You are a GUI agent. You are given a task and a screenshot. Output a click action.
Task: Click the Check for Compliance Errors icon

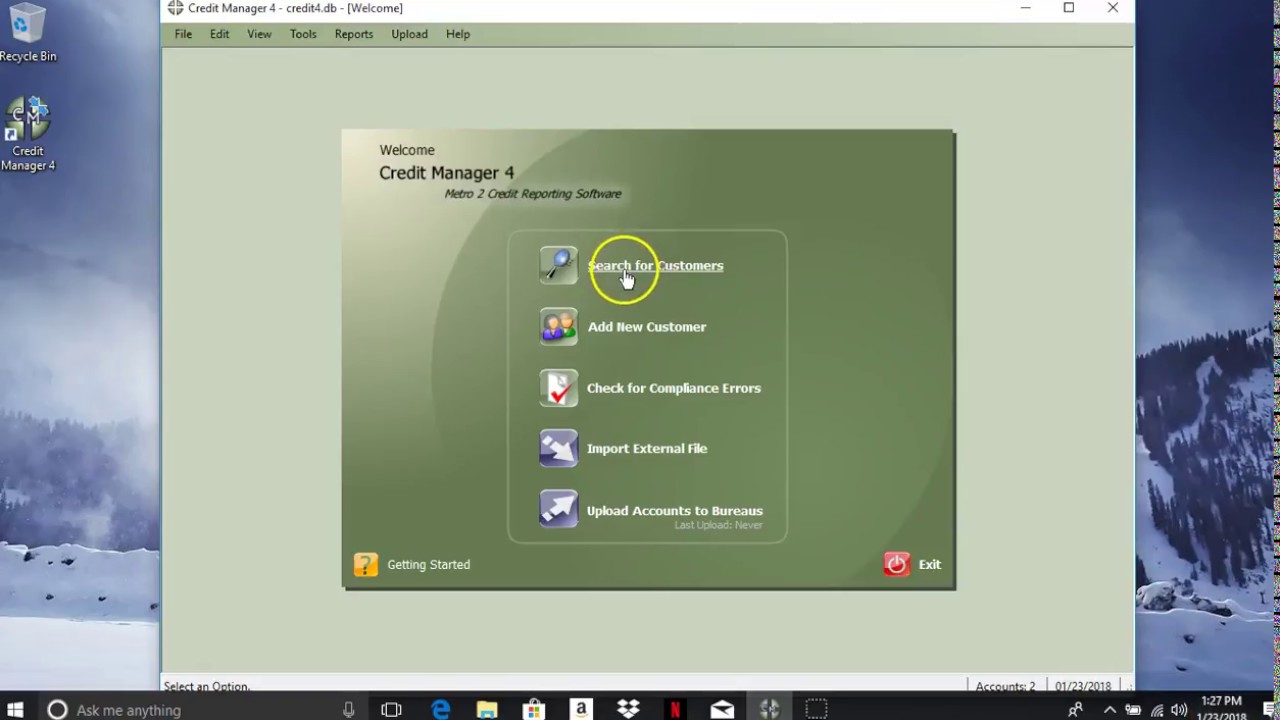tap(558, 388)
